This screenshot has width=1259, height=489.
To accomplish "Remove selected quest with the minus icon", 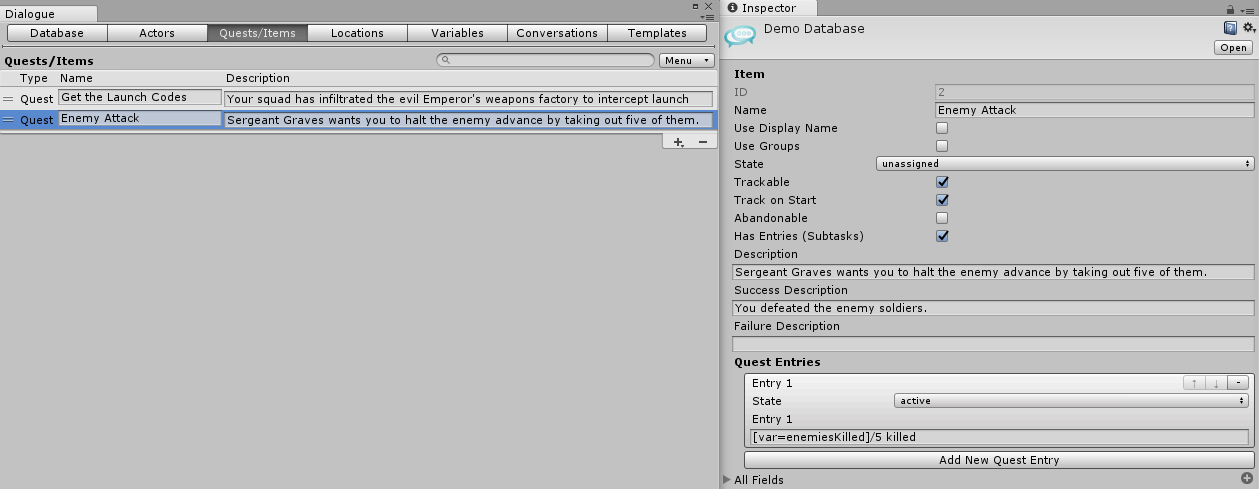I will click(x=703, y=142).
